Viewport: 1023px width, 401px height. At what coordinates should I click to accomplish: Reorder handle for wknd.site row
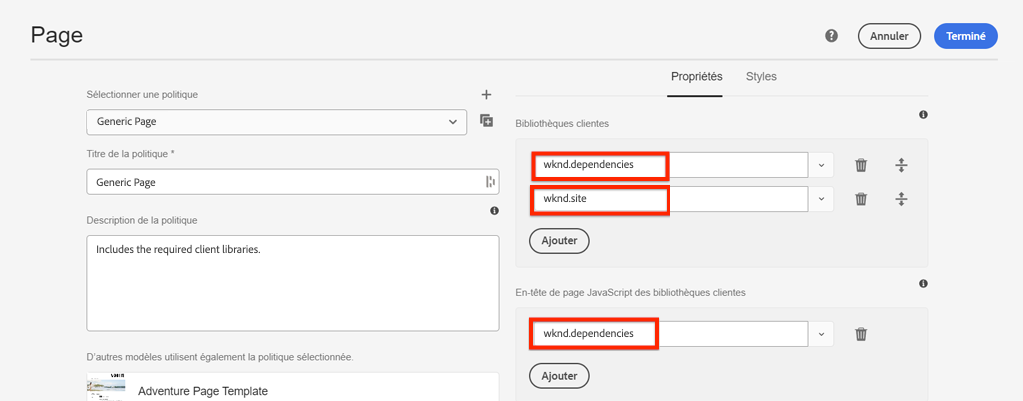(x=901, y=199)
